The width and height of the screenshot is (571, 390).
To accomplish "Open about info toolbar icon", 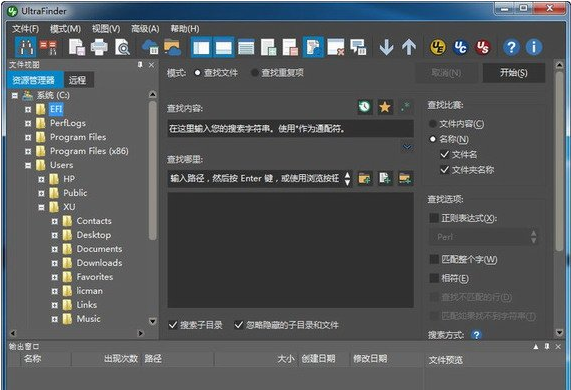I will 534,47.
